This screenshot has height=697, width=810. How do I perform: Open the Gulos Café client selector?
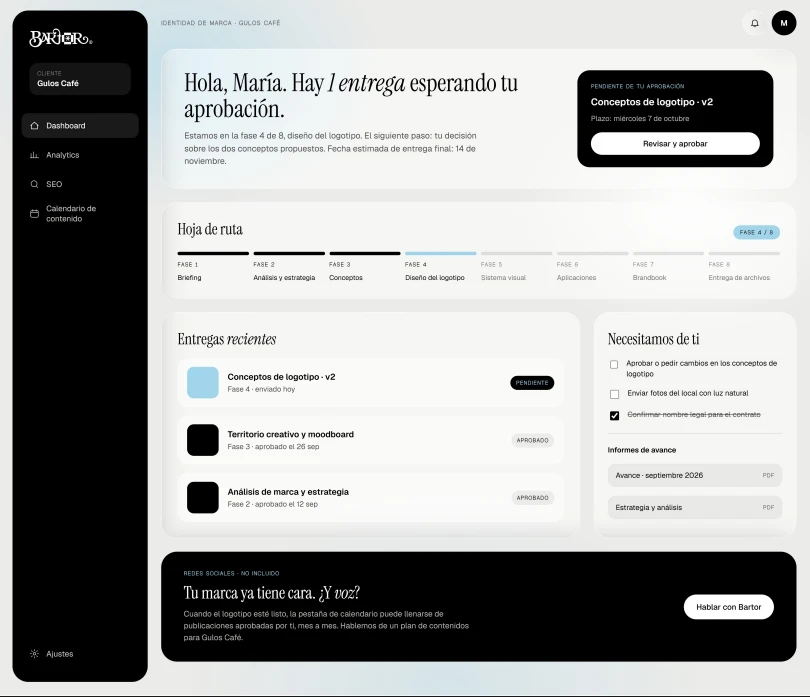80,79
